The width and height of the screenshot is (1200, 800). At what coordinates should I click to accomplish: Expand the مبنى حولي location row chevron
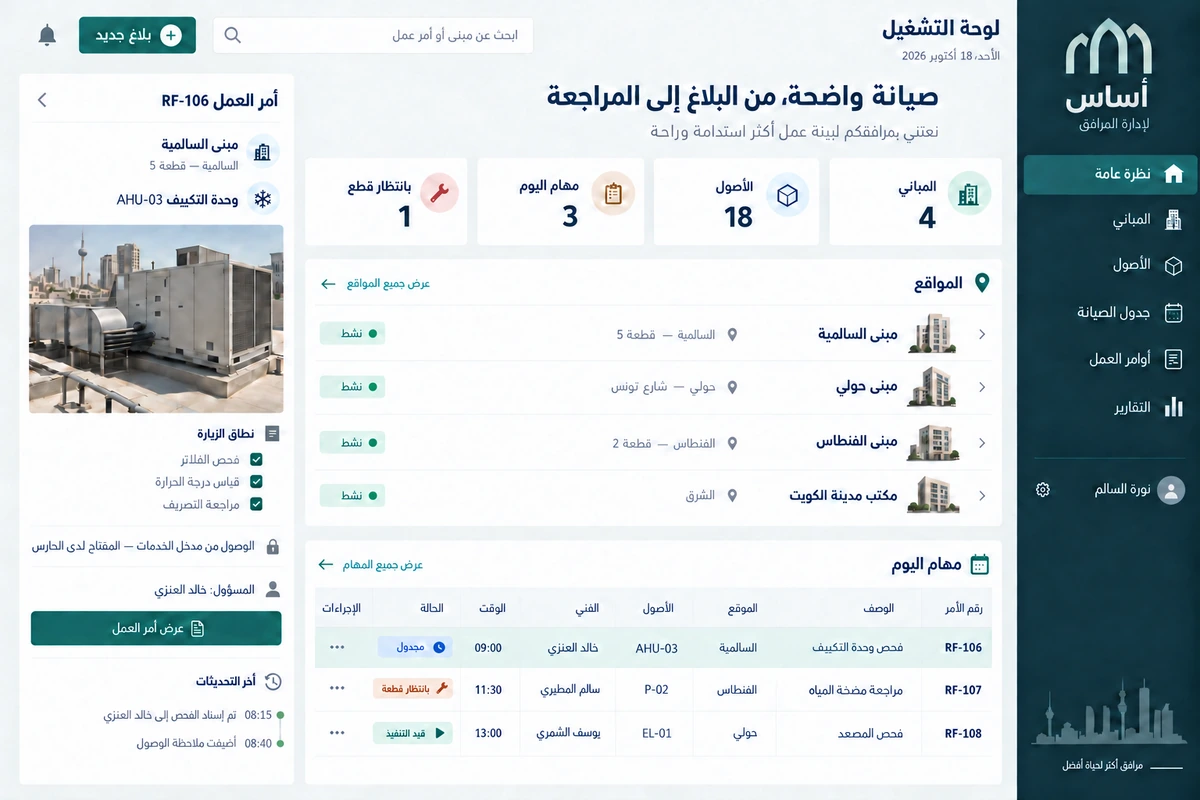982,387
